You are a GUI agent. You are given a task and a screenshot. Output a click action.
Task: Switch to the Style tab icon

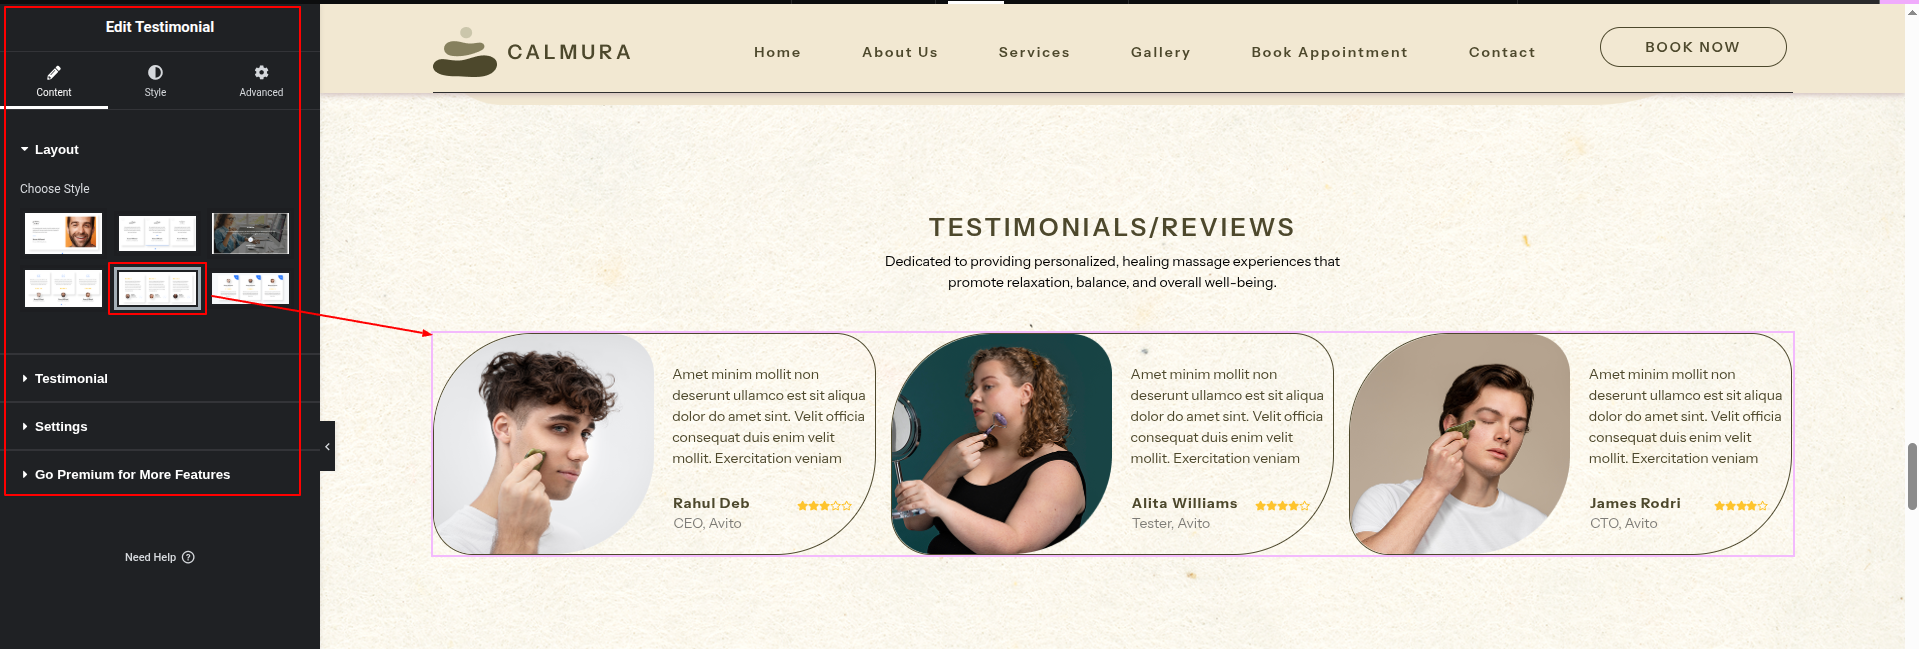tap(155, 72)
